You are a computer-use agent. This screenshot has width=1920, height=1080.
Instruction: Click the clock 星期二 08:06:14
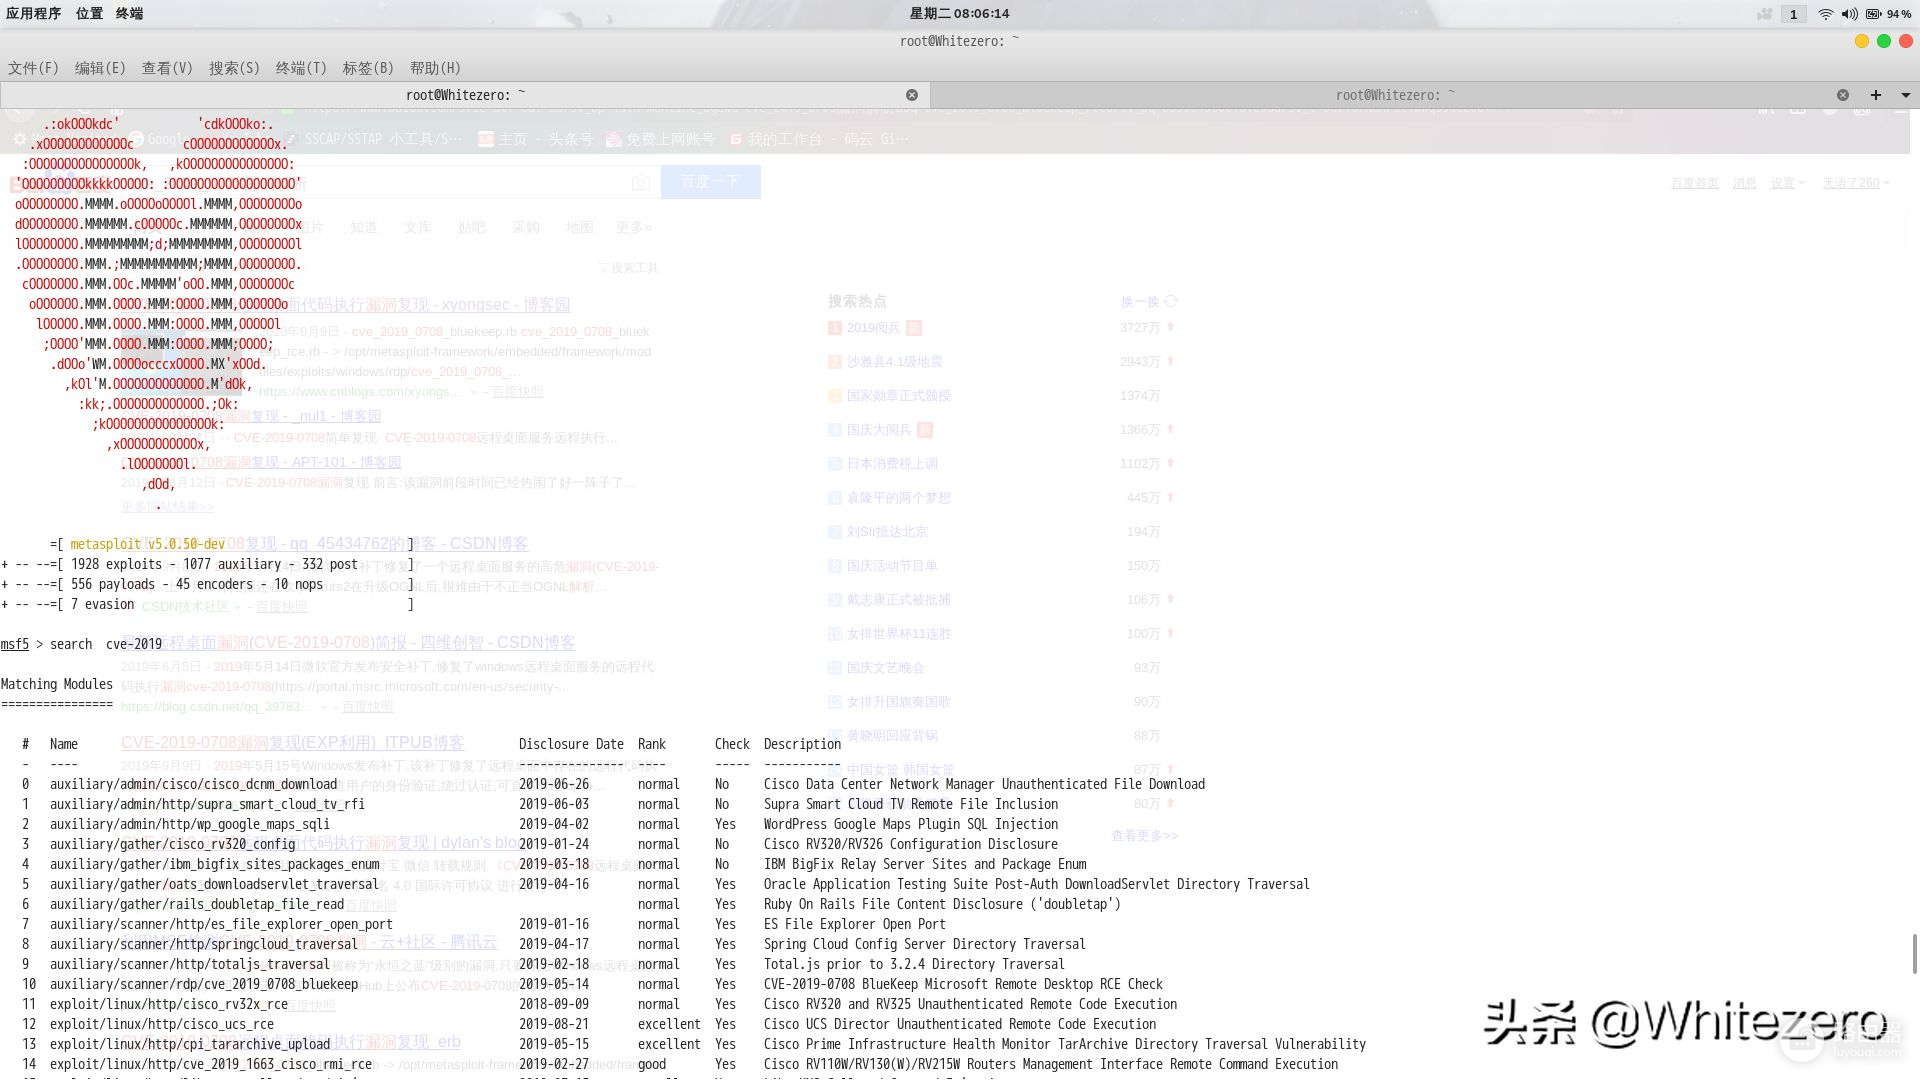pyautogui.click(x=959, y=13)
